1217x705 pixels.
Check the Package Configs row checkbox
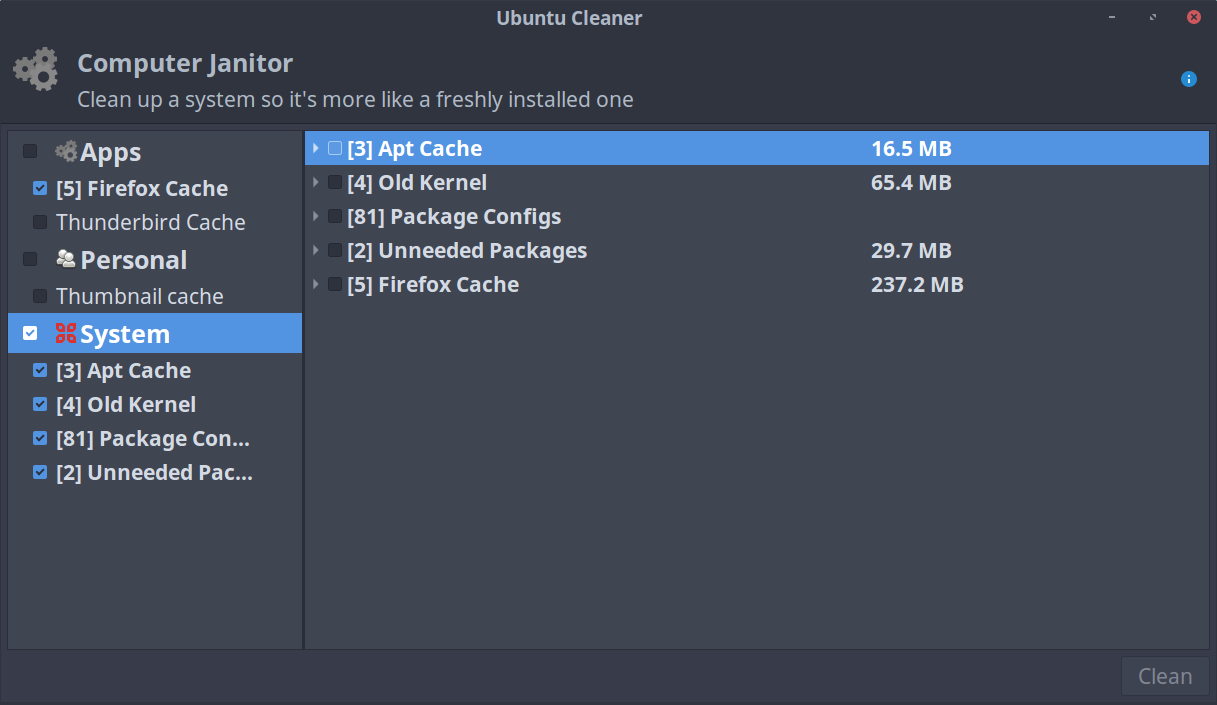[335, 216]
